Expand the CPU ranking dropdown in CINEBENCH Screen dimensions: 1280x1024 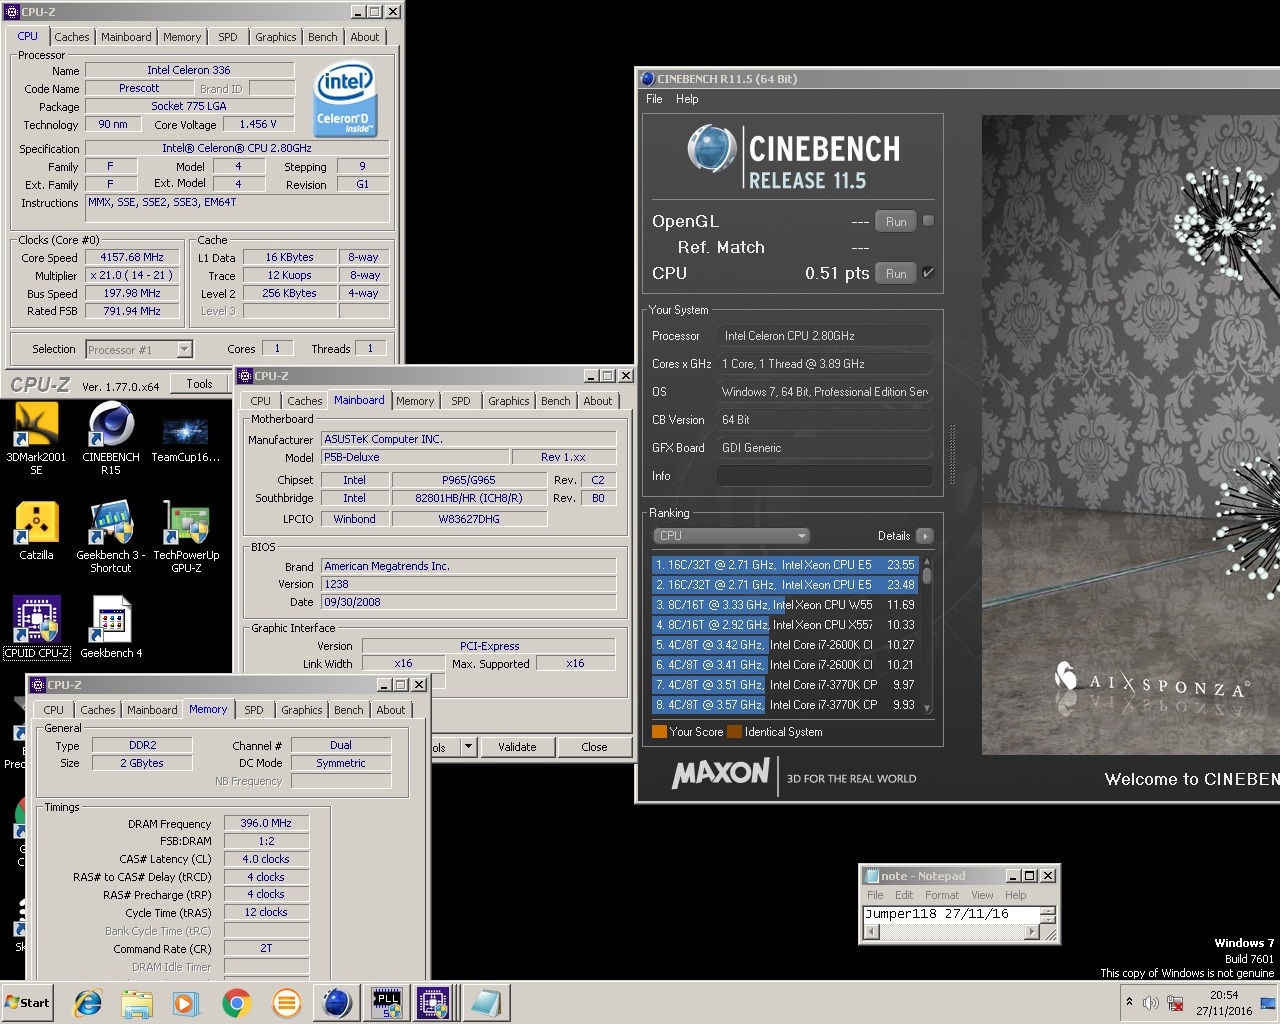tap(731, 536)
